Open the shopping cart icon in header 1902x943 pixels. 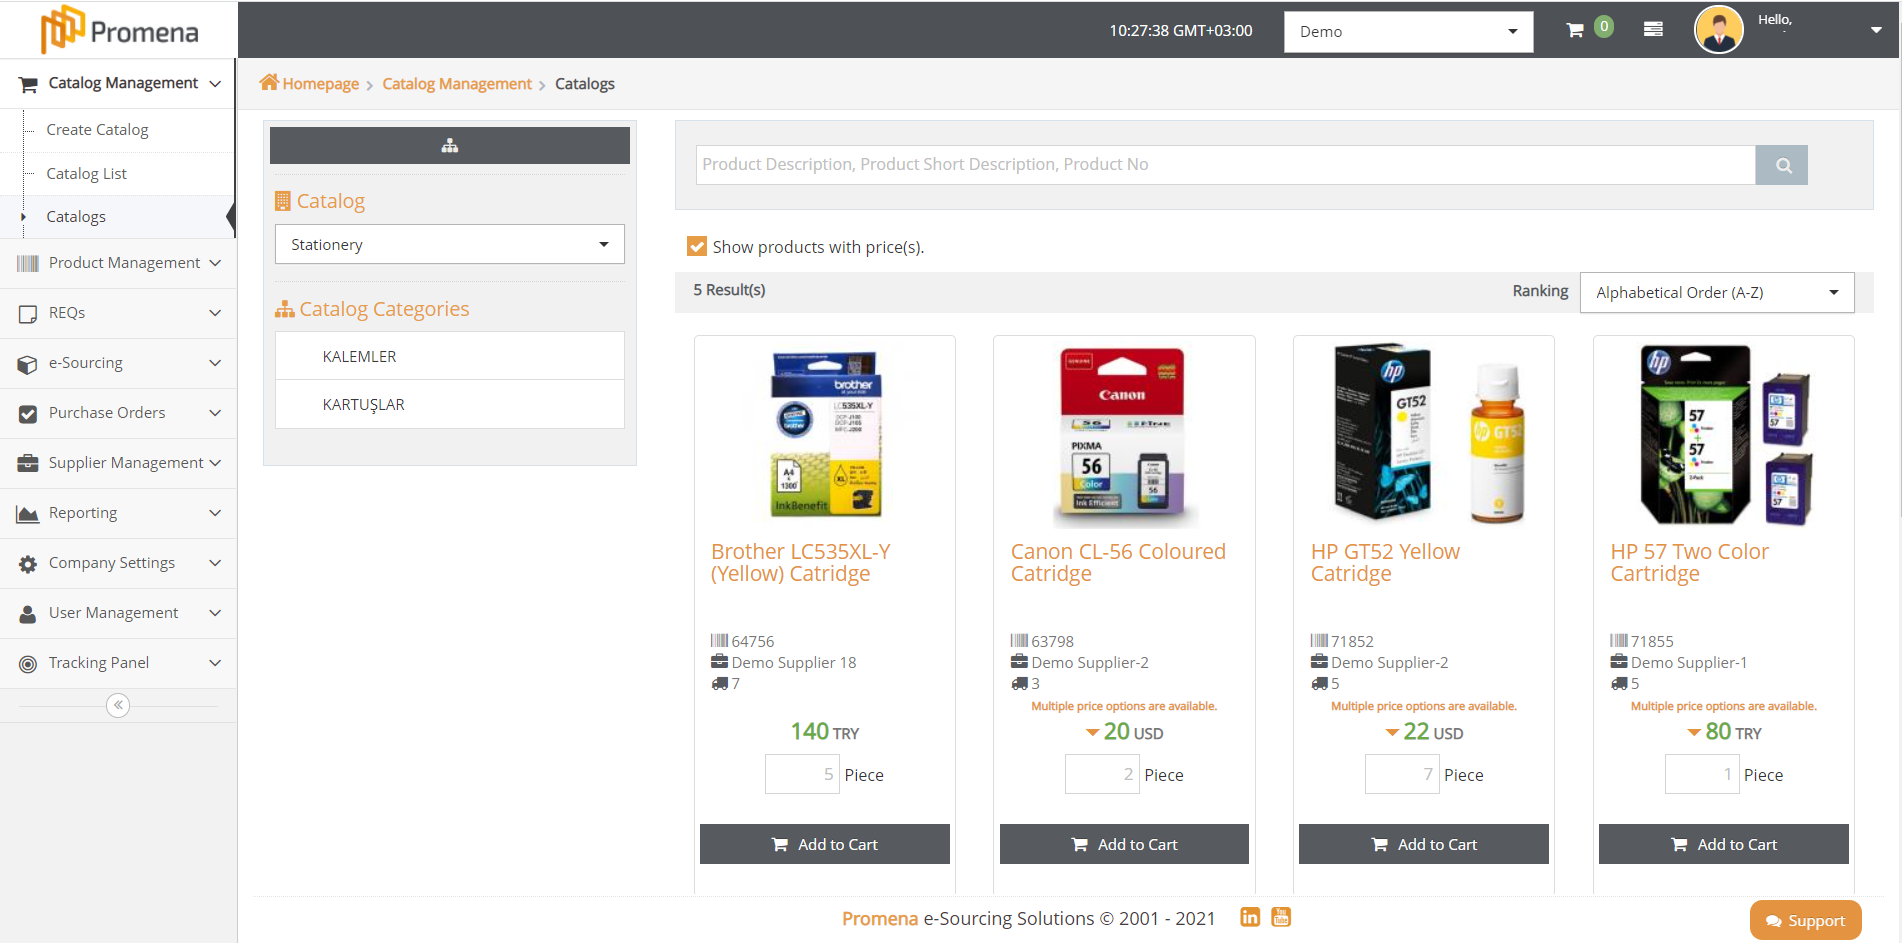point(1575,31)
